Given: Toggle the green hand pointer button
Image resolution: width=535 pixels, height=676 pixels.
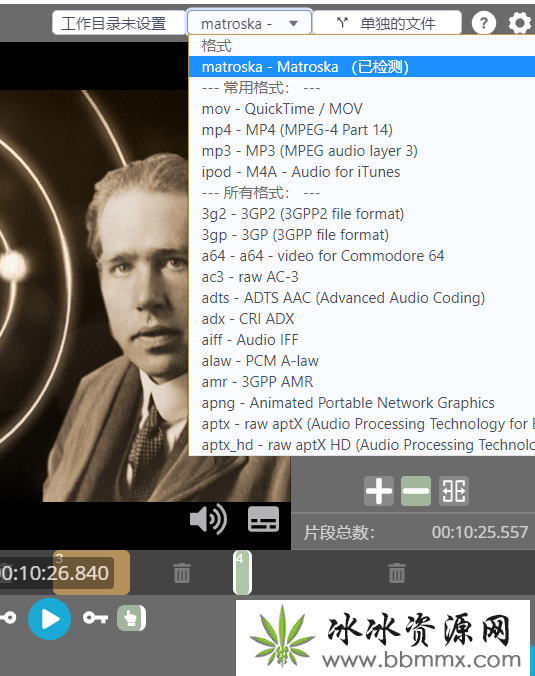Looking at the screenshot, I should coord(131,619).
